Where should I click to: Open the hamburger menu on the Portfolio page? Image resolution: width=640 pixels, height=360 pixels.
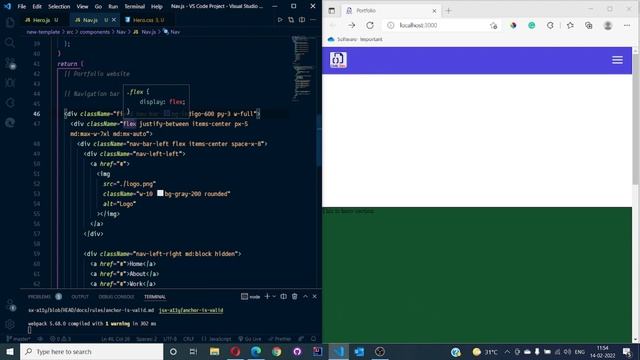click(x=617, y=60)
